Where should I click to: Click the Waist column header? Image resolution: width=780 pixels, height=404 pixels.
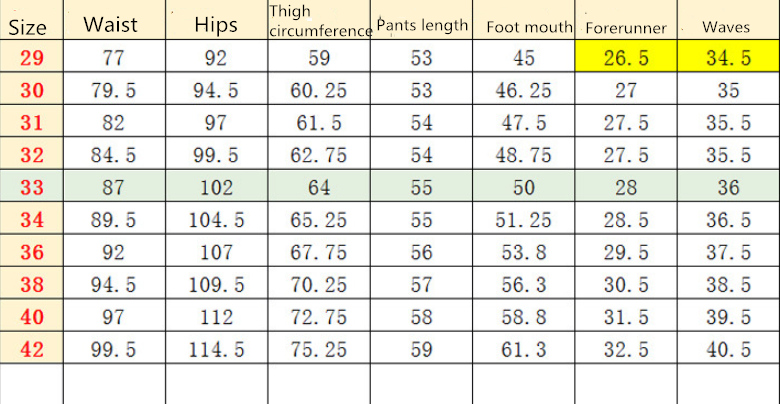point(110,25)
